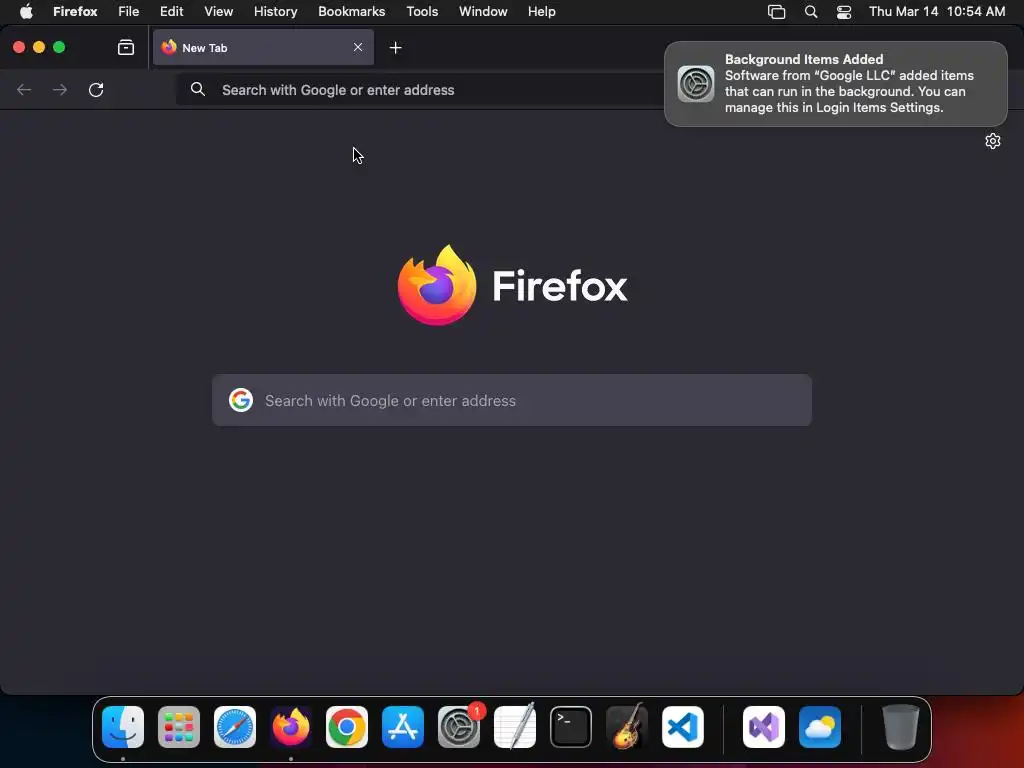Open the Firefox application menu
The width and height of the screenshot is (1024, 768).
[75, 11]
